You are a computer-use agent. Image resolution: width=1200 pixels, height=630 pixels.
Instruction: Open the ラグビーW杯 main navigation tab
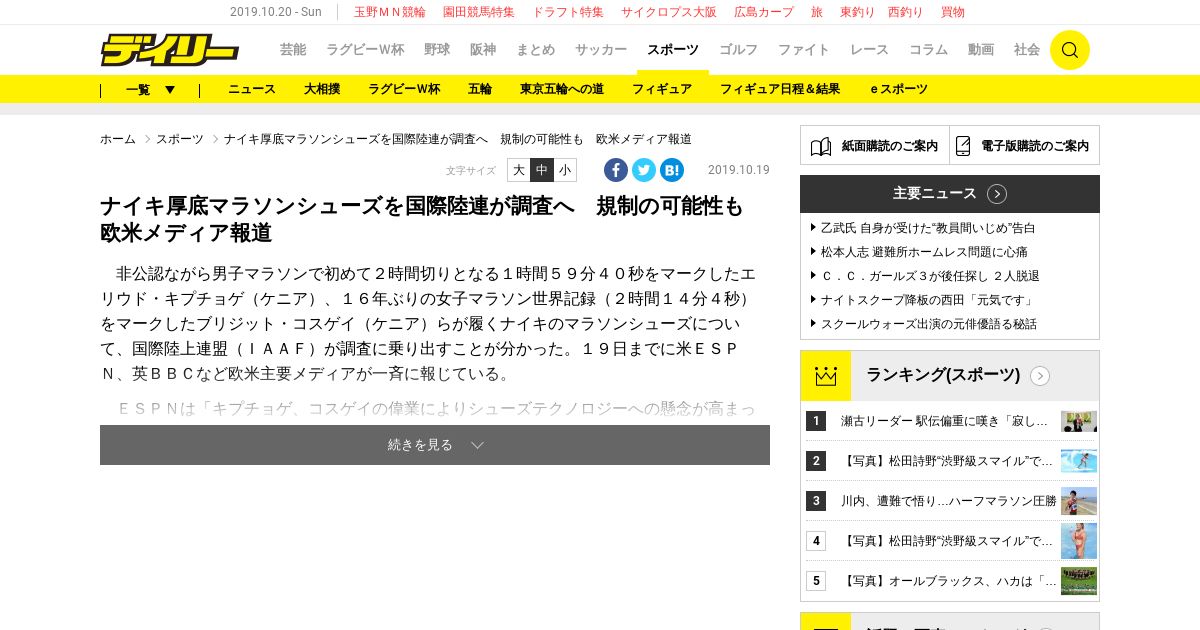(365, 49)
